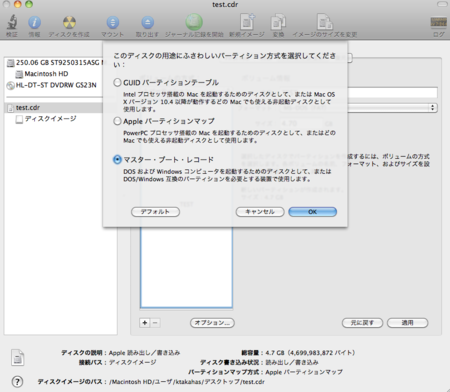Click the Resize Image (イメージのサイズを変更) icon
This screenshot has width=450, height=392.
click(325, 22)
